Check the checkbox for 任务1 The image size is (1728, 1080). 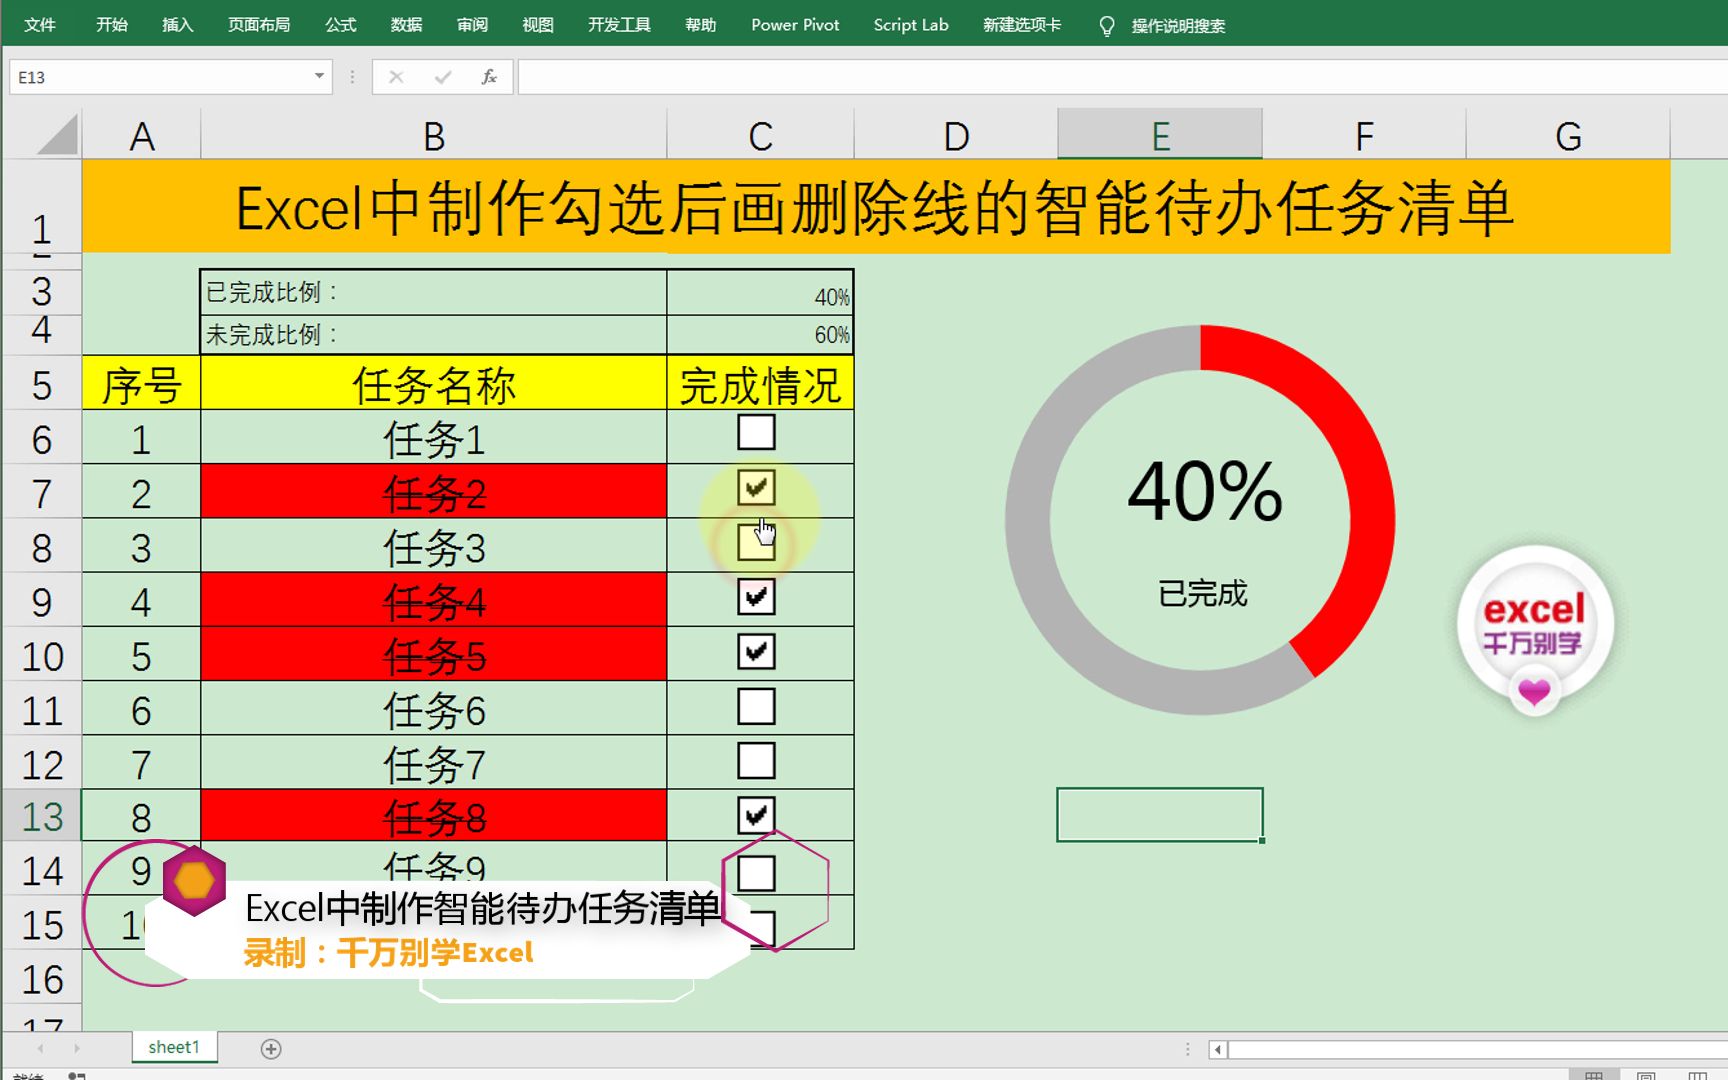click(x=756, y=433)
